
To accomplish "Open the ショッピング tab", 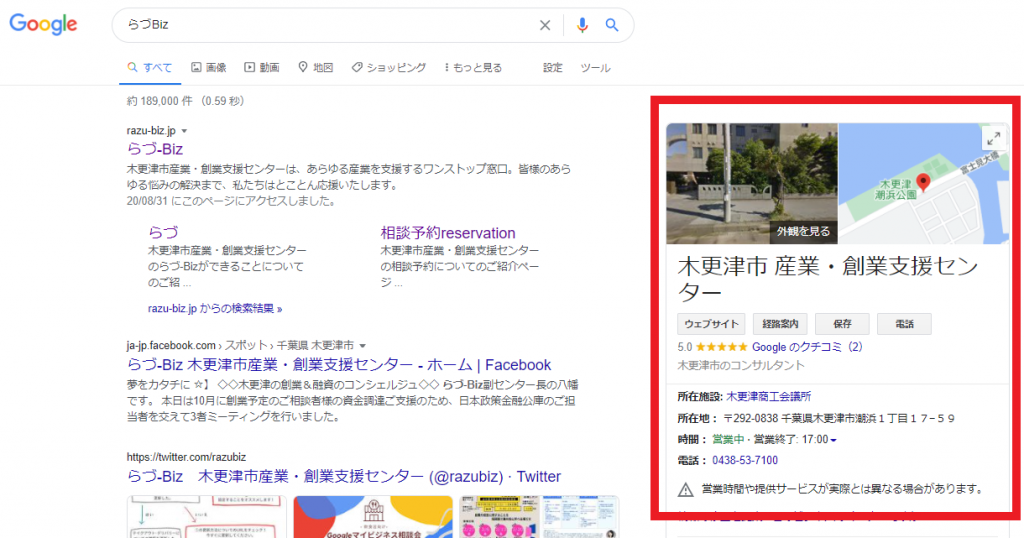I will (x=389, y=67).
